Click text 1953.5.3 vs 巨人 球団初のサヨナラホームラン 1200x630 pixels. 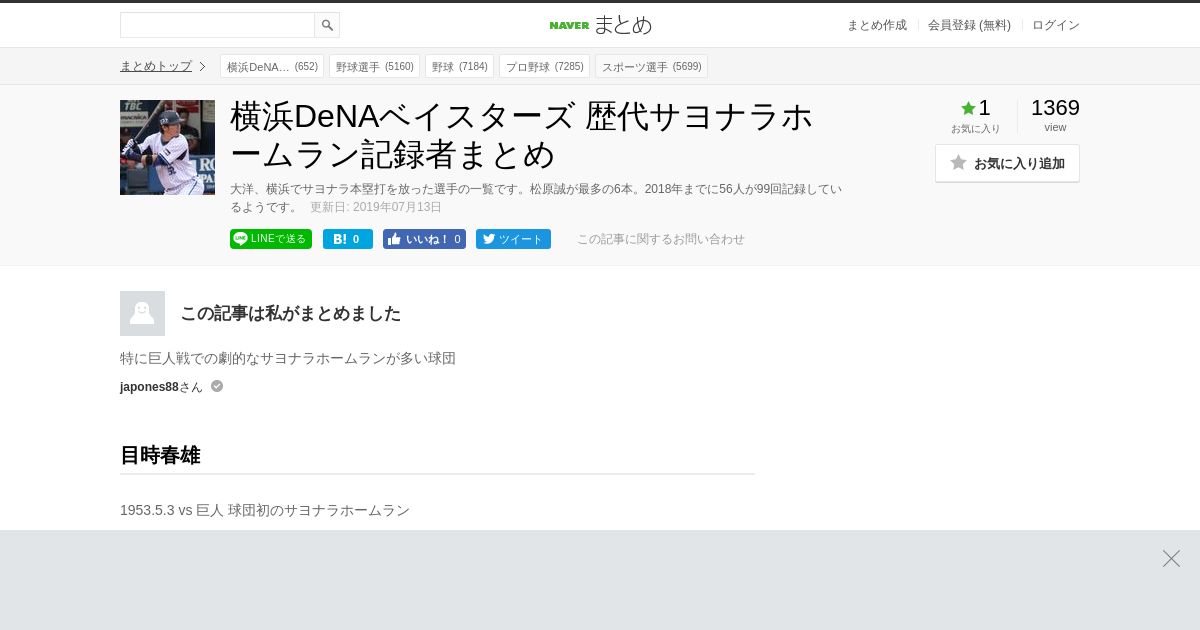tap(265, 510)
